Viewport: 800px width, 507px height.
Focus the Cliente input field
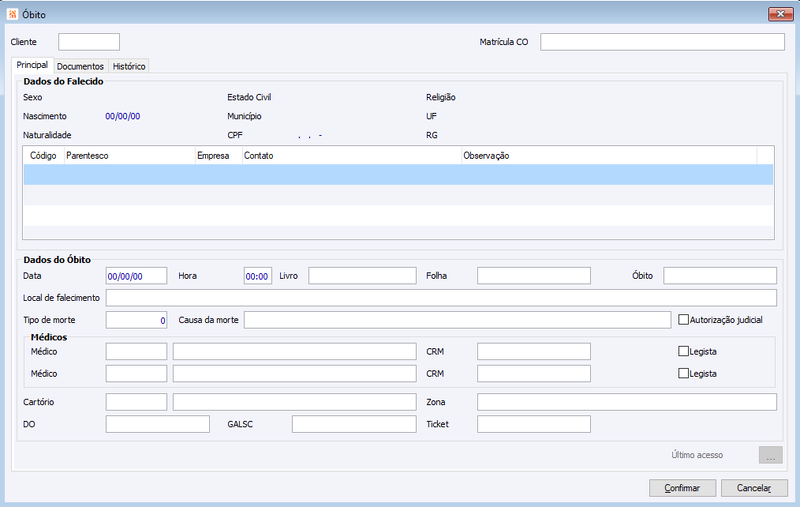pos(89,42)
